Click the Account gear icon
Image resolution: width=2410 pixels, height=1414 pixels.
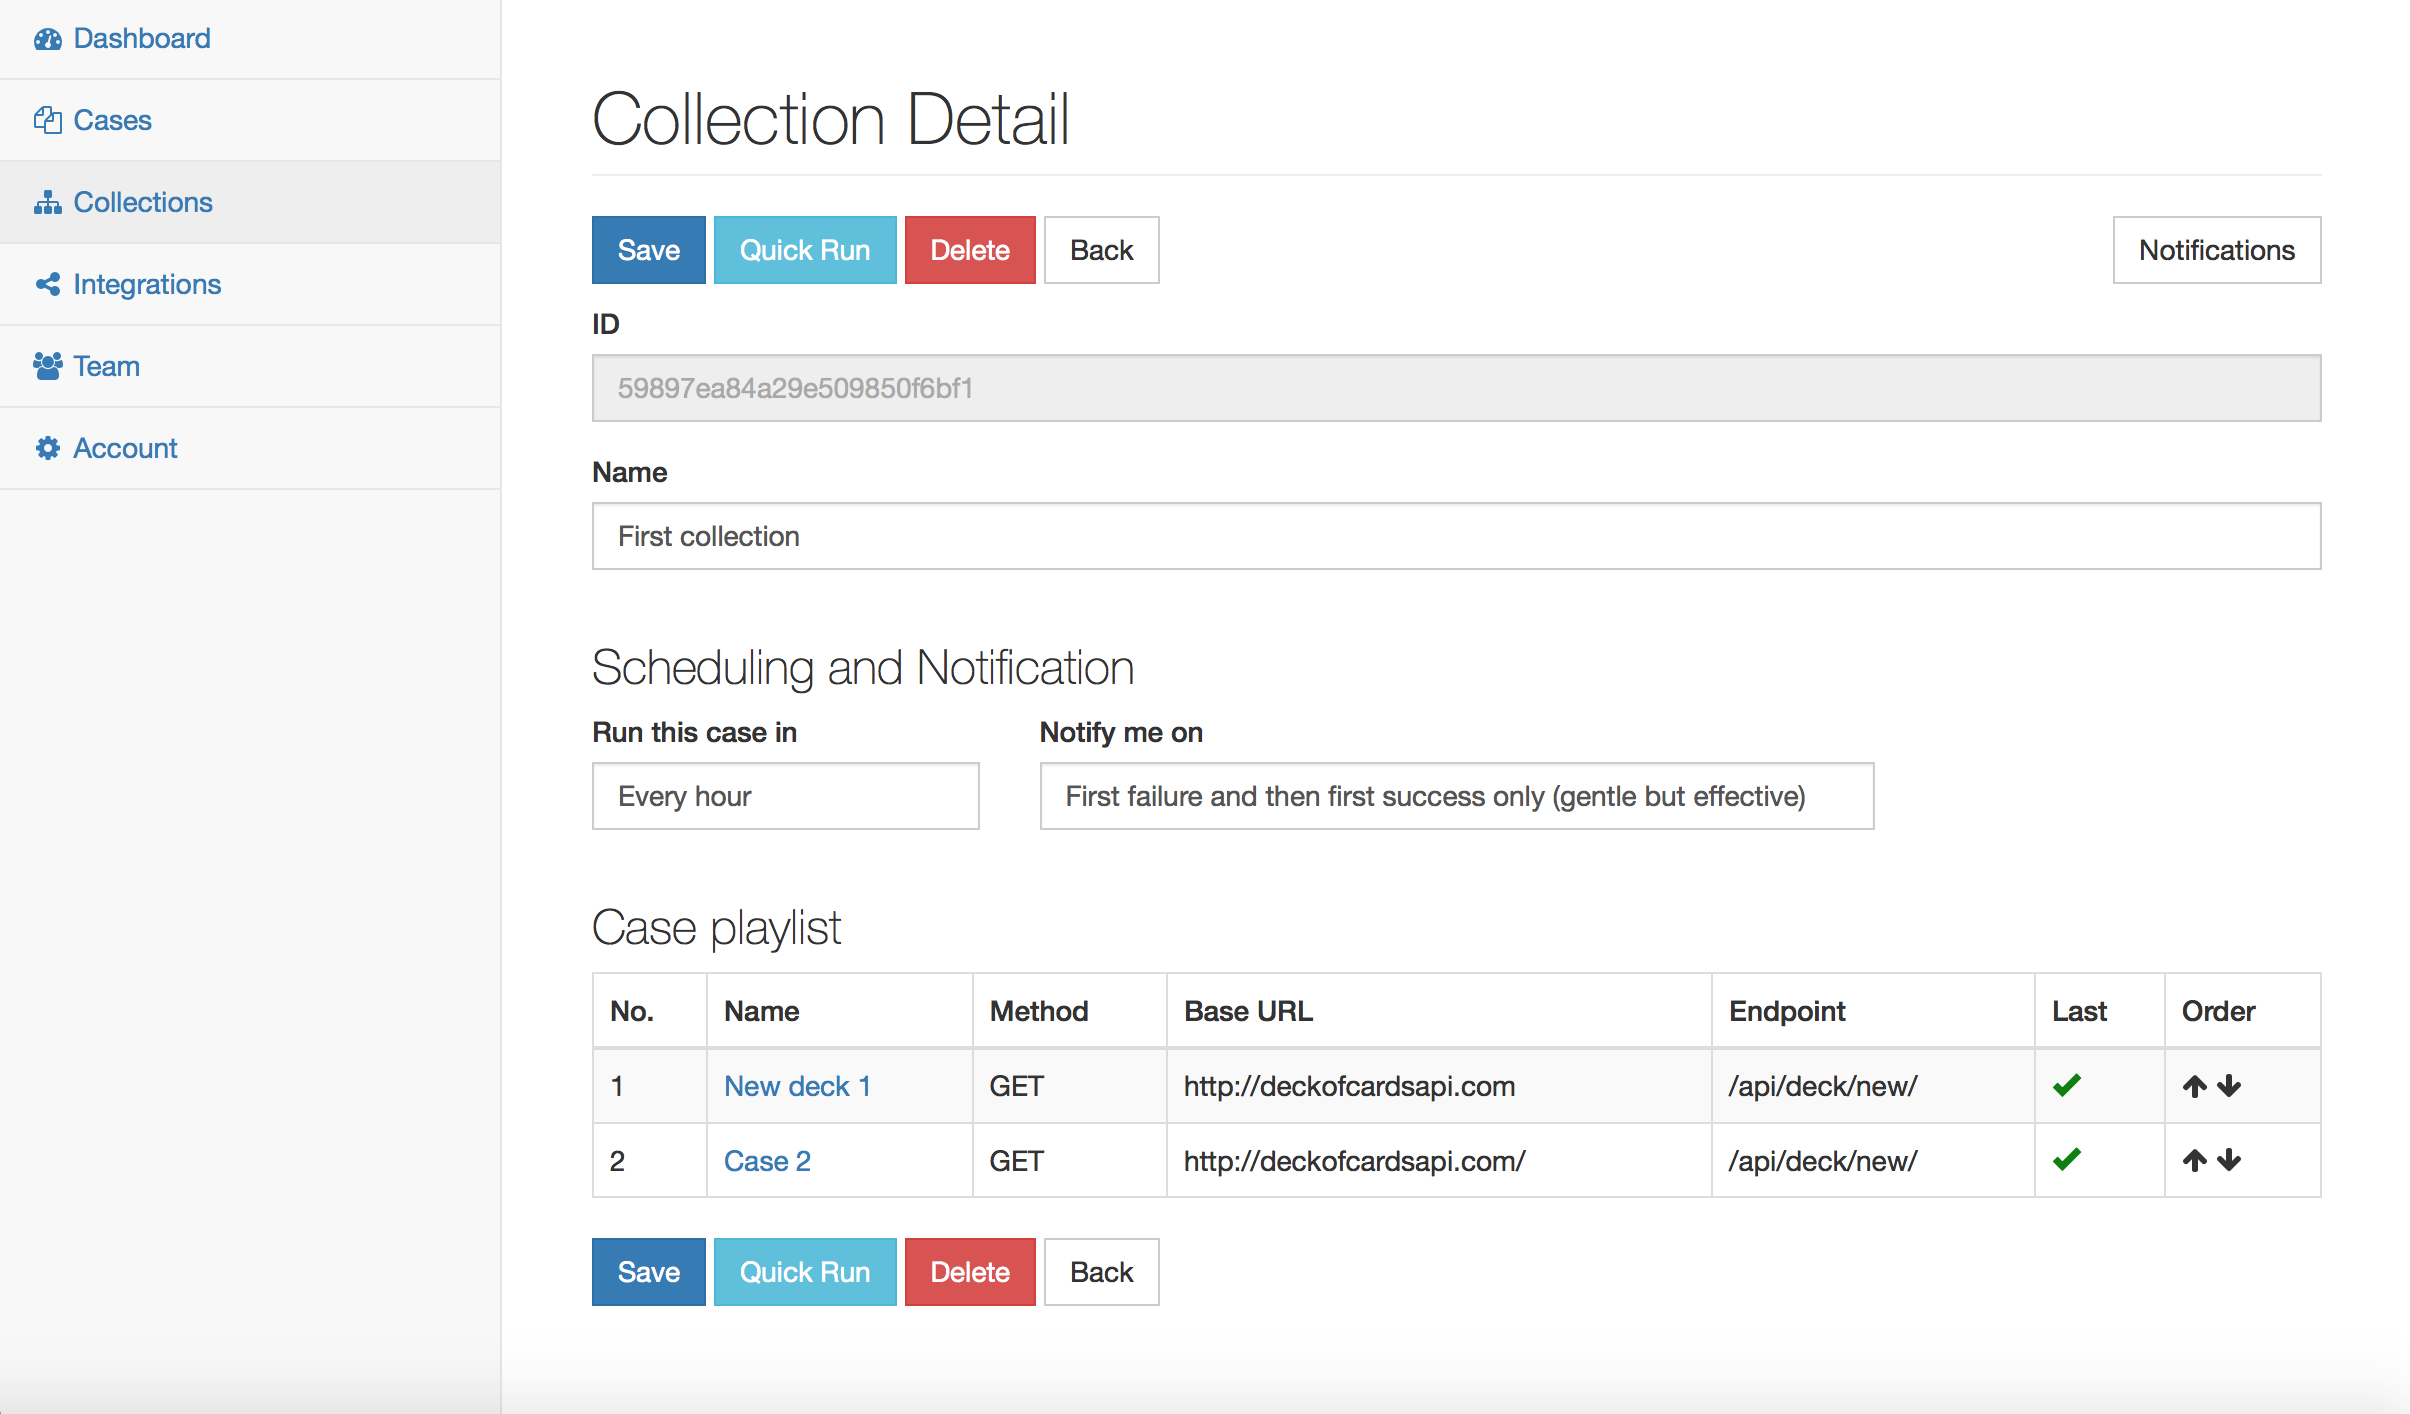47,449
